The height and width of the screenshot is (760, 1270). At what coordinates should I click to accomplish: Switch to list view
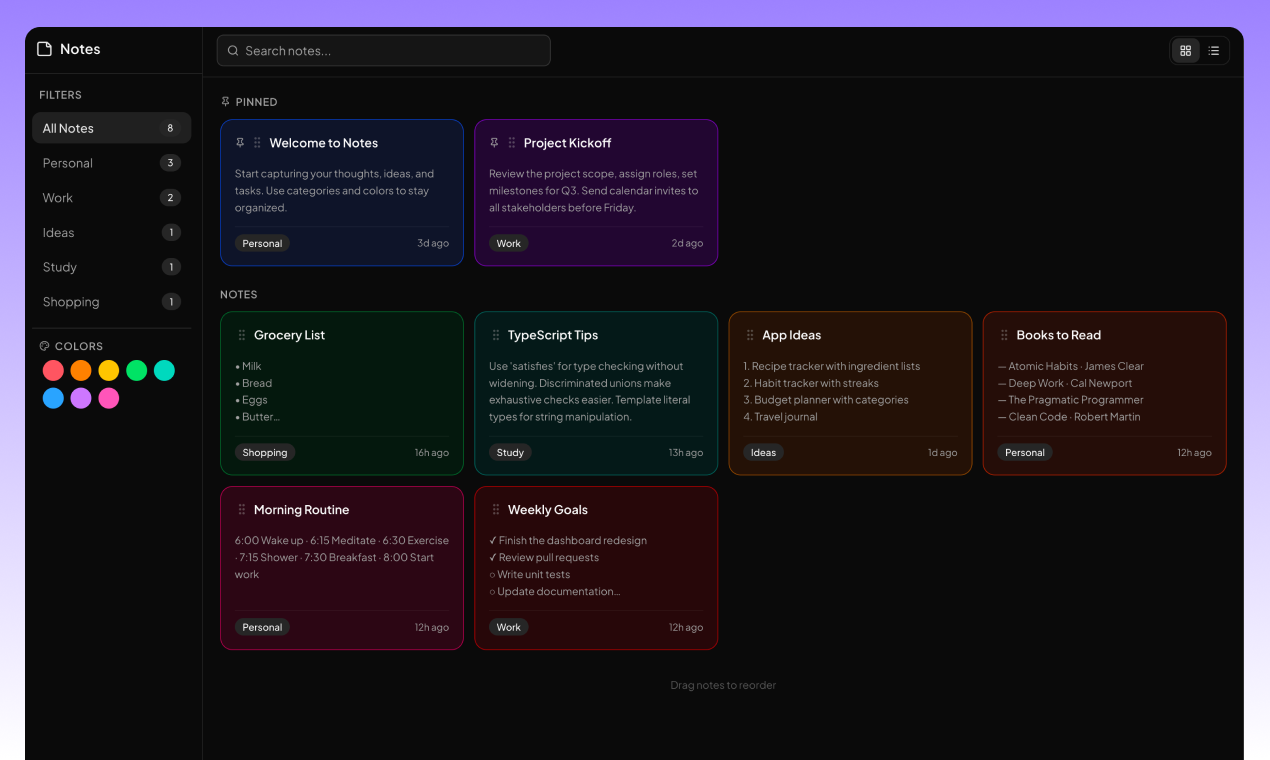(1214, 50)
